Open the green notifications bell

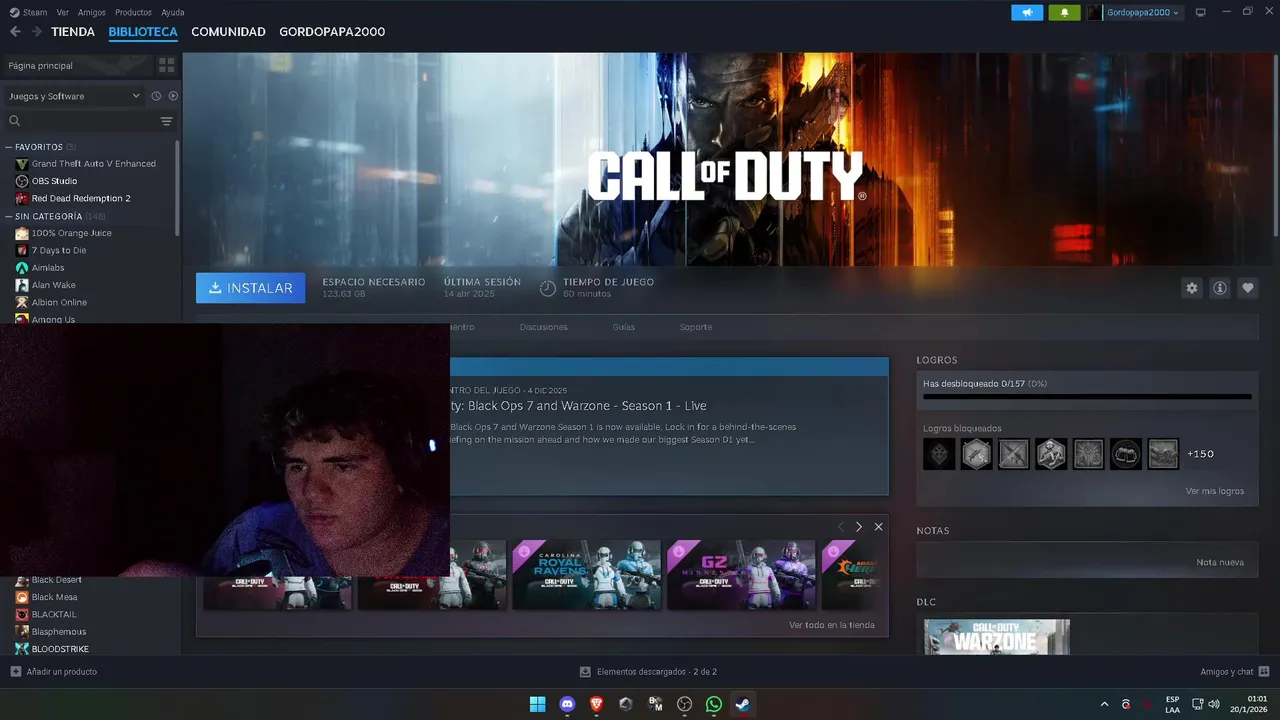1064,12
